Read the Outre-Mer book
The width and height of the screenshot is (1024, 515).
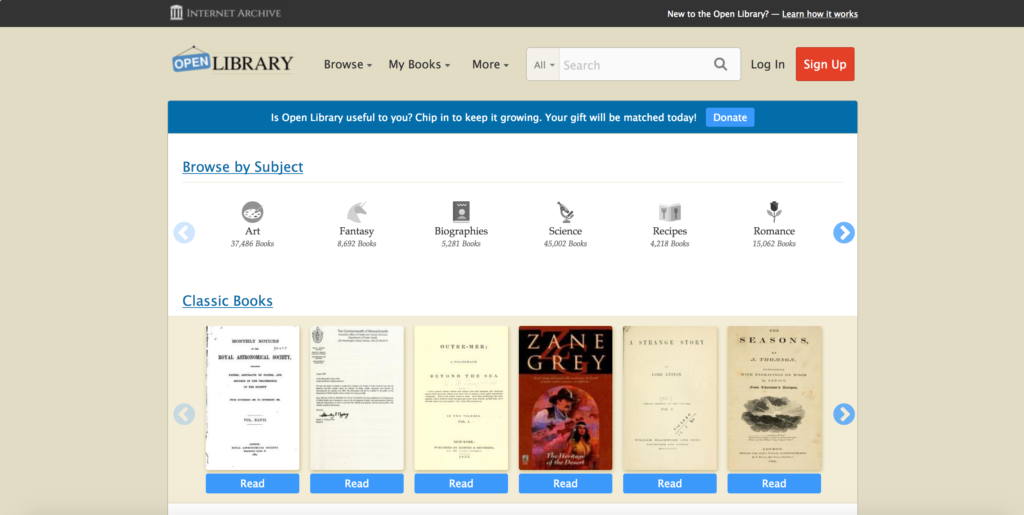click(461, 484)
